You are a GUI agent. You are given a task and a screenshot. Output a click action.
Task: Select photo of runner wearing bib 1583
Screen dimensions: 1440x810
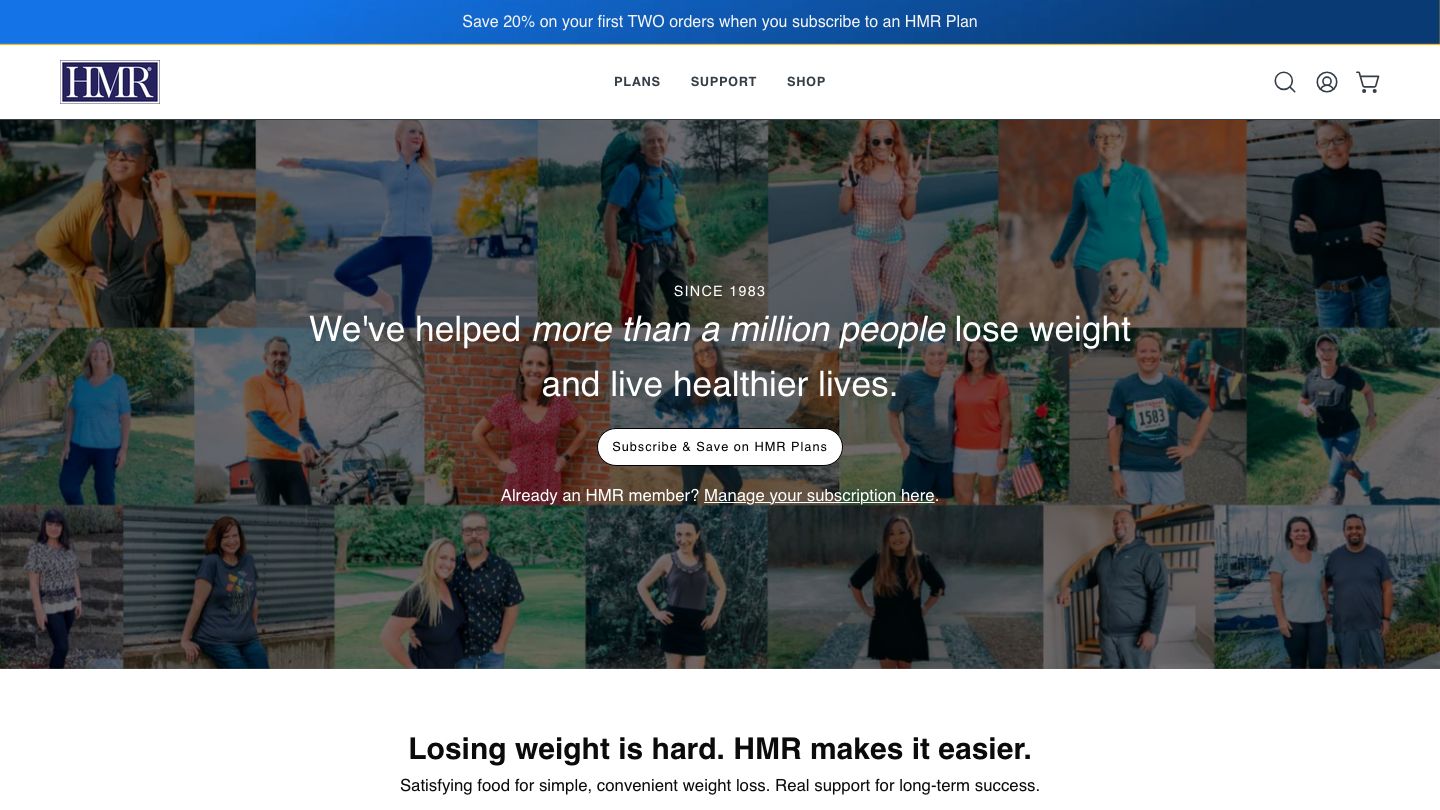coord(1157,416)
